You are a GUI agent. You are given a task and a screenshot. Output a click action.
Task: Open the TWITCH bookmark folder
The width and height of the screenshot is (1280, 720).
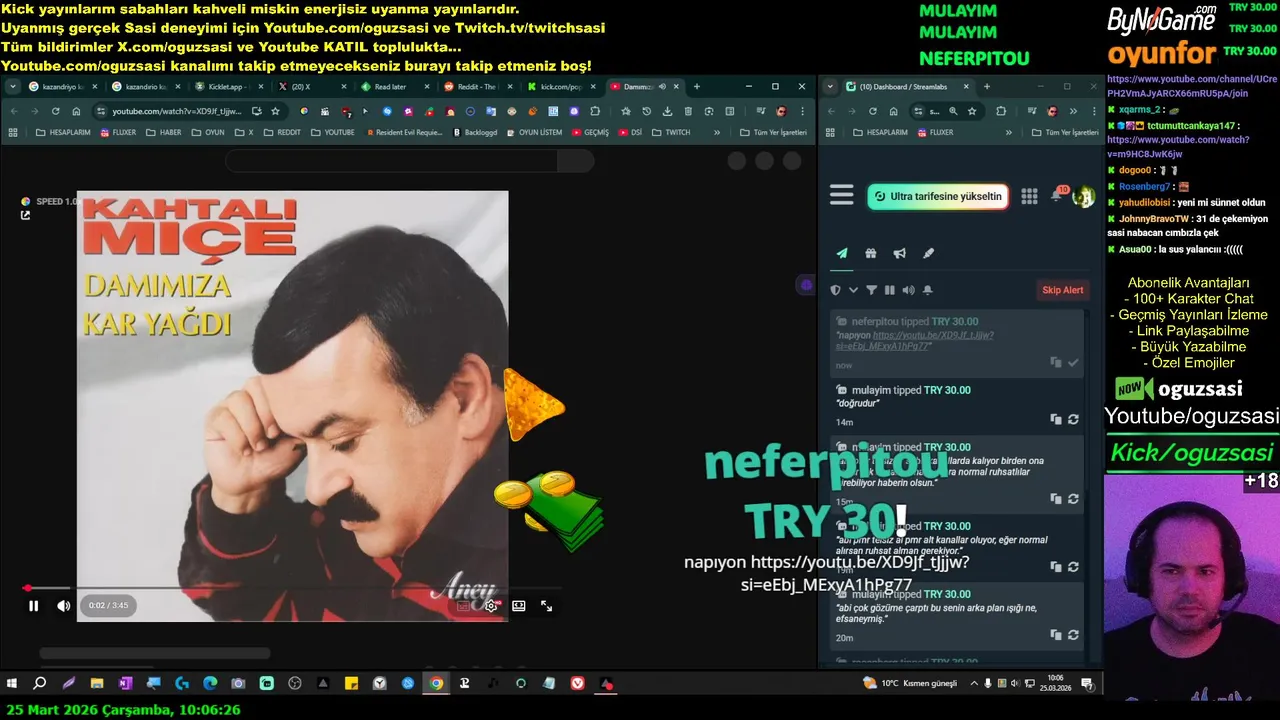(x=671, y=132)
